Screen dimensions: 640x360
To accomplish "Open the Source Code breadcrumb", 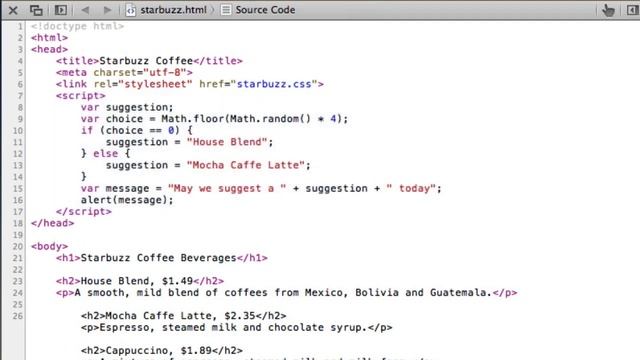I will point(265,10).
